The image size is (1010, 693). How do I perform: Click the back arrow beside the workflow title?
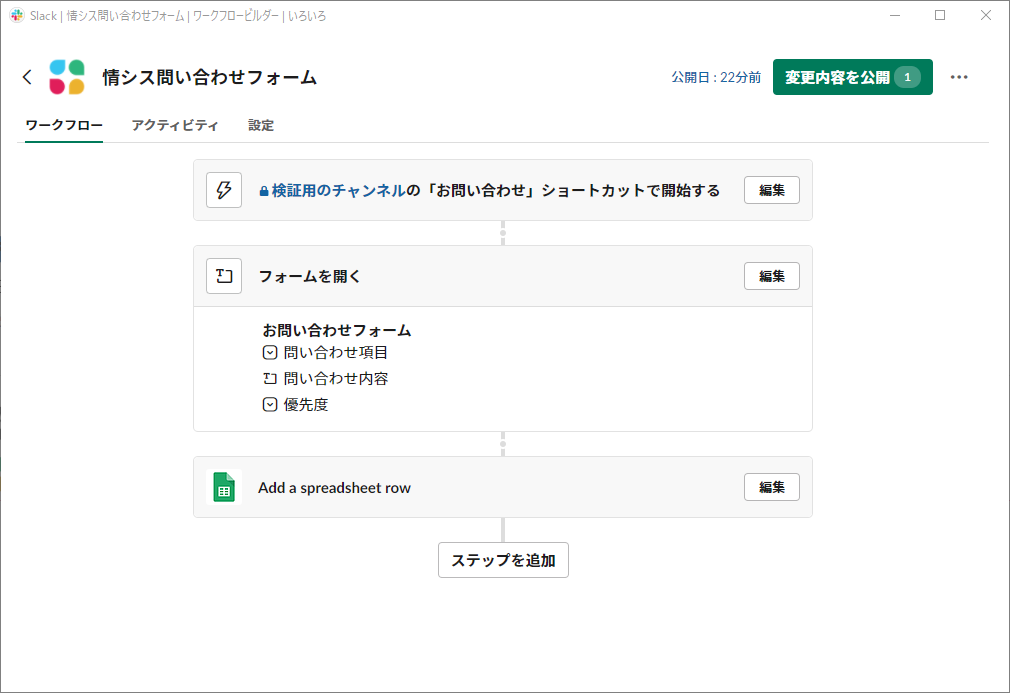27,77
